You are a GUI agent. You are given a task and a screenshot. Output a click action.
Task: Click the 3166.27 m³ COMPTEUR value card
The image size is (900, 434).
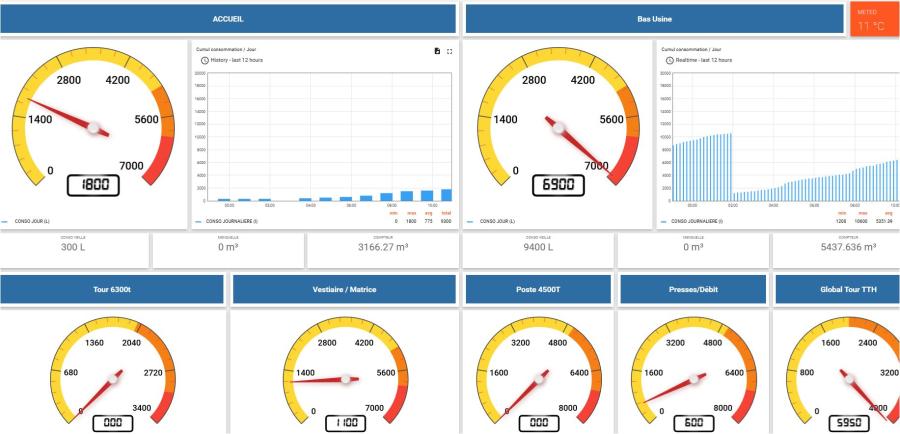(x=383, y=251)
